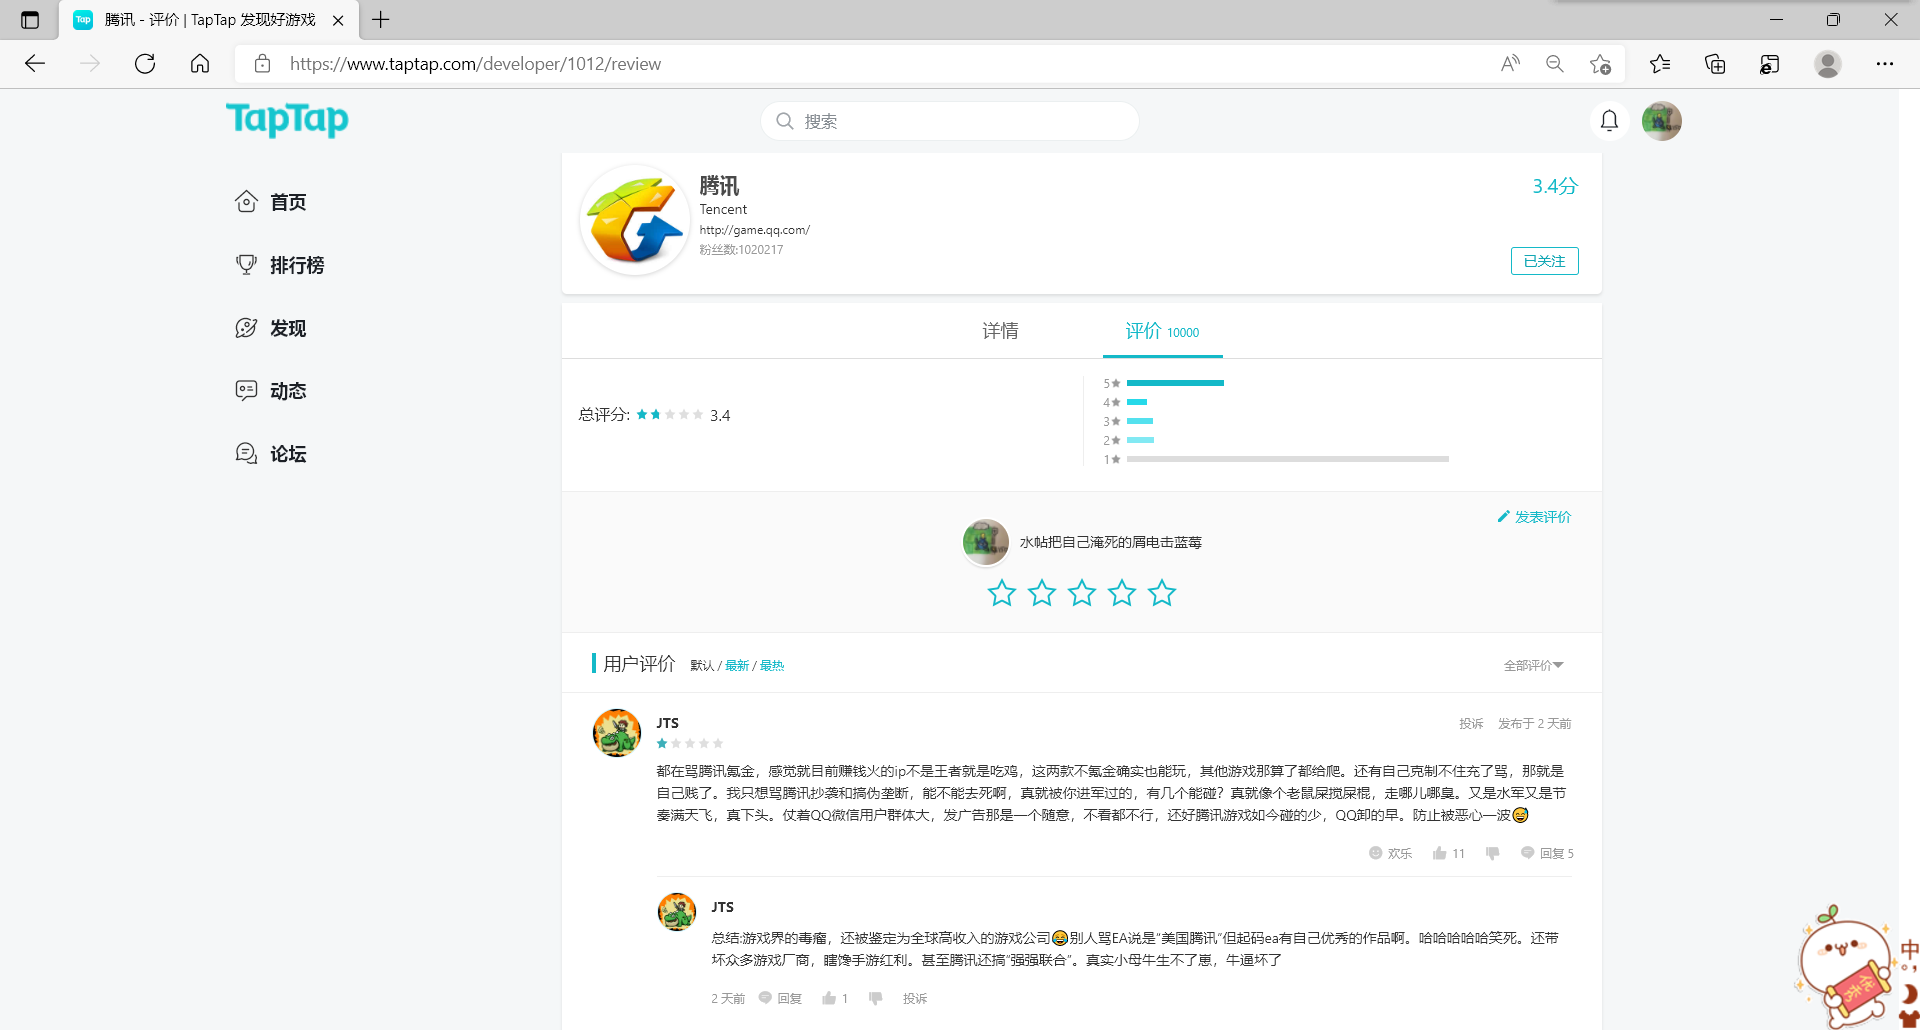Open the tab actions menu
The image size is (1920, 1030).
coord(30,20)
